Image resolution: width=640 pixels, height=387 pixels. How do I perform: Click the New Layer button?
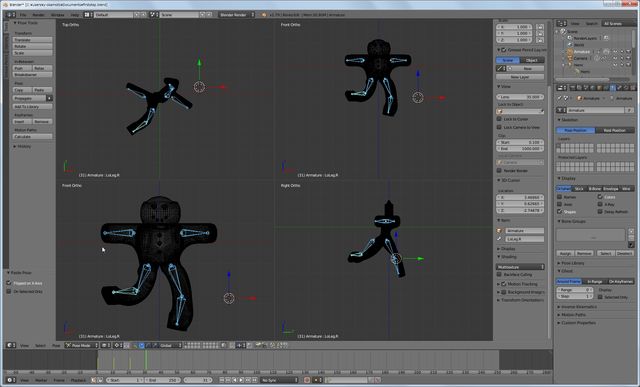pyautogui.click(x=520, y=77)
